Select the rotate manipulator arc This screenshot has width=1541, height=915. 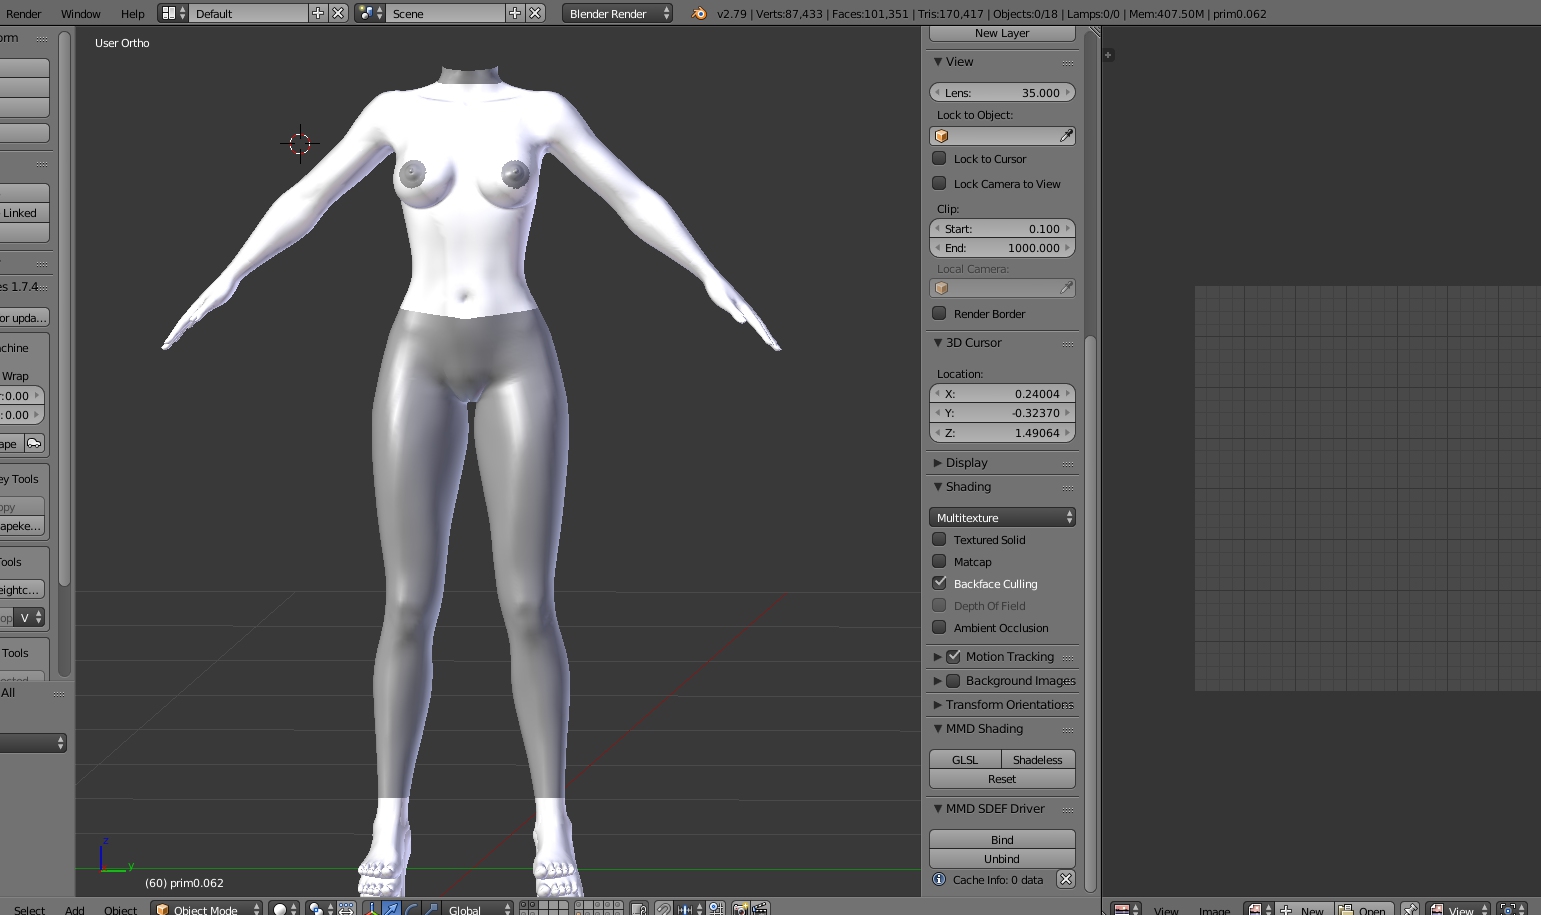pos(411,909)
